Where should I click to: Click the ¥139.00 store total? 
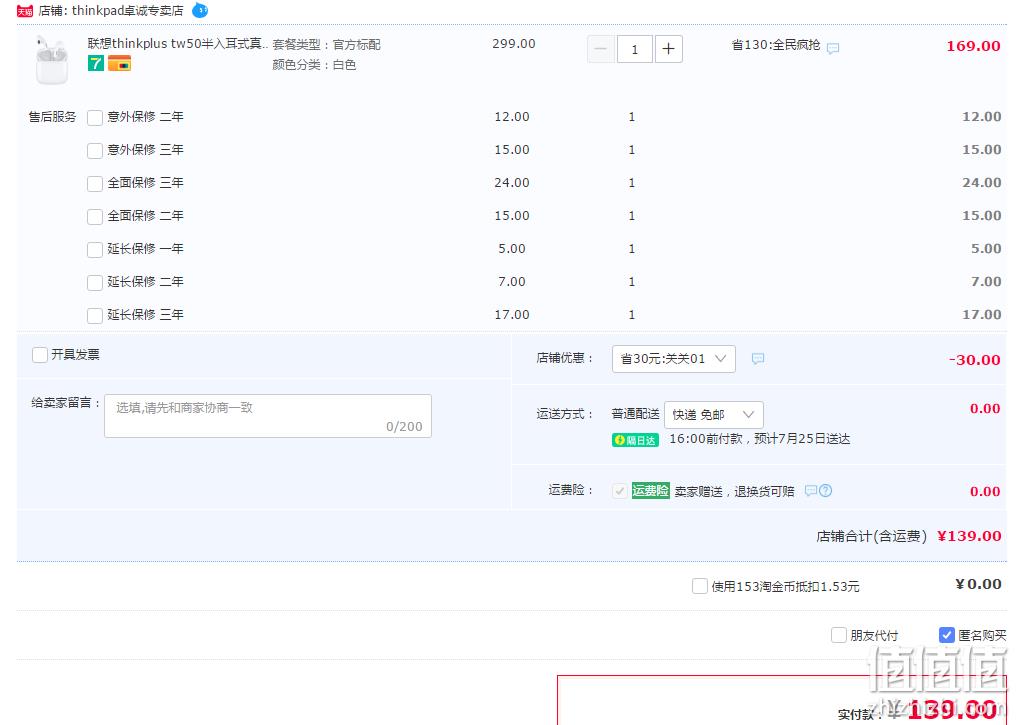969,536
